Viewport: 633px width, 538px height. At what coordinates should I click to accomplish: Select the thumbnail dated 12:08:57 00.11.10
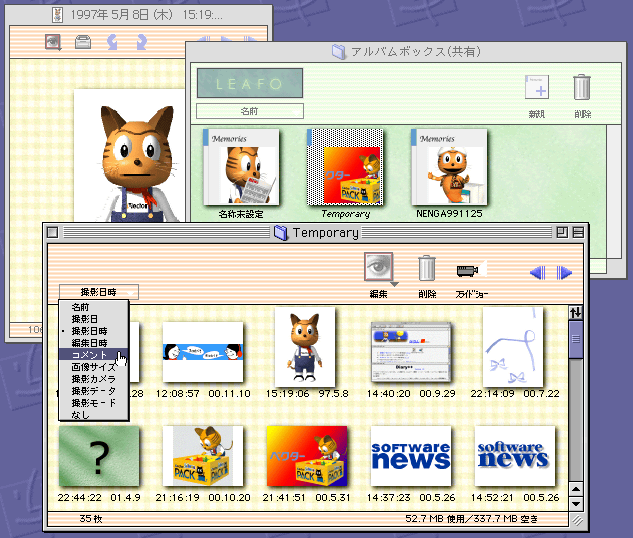coord(203,352)
